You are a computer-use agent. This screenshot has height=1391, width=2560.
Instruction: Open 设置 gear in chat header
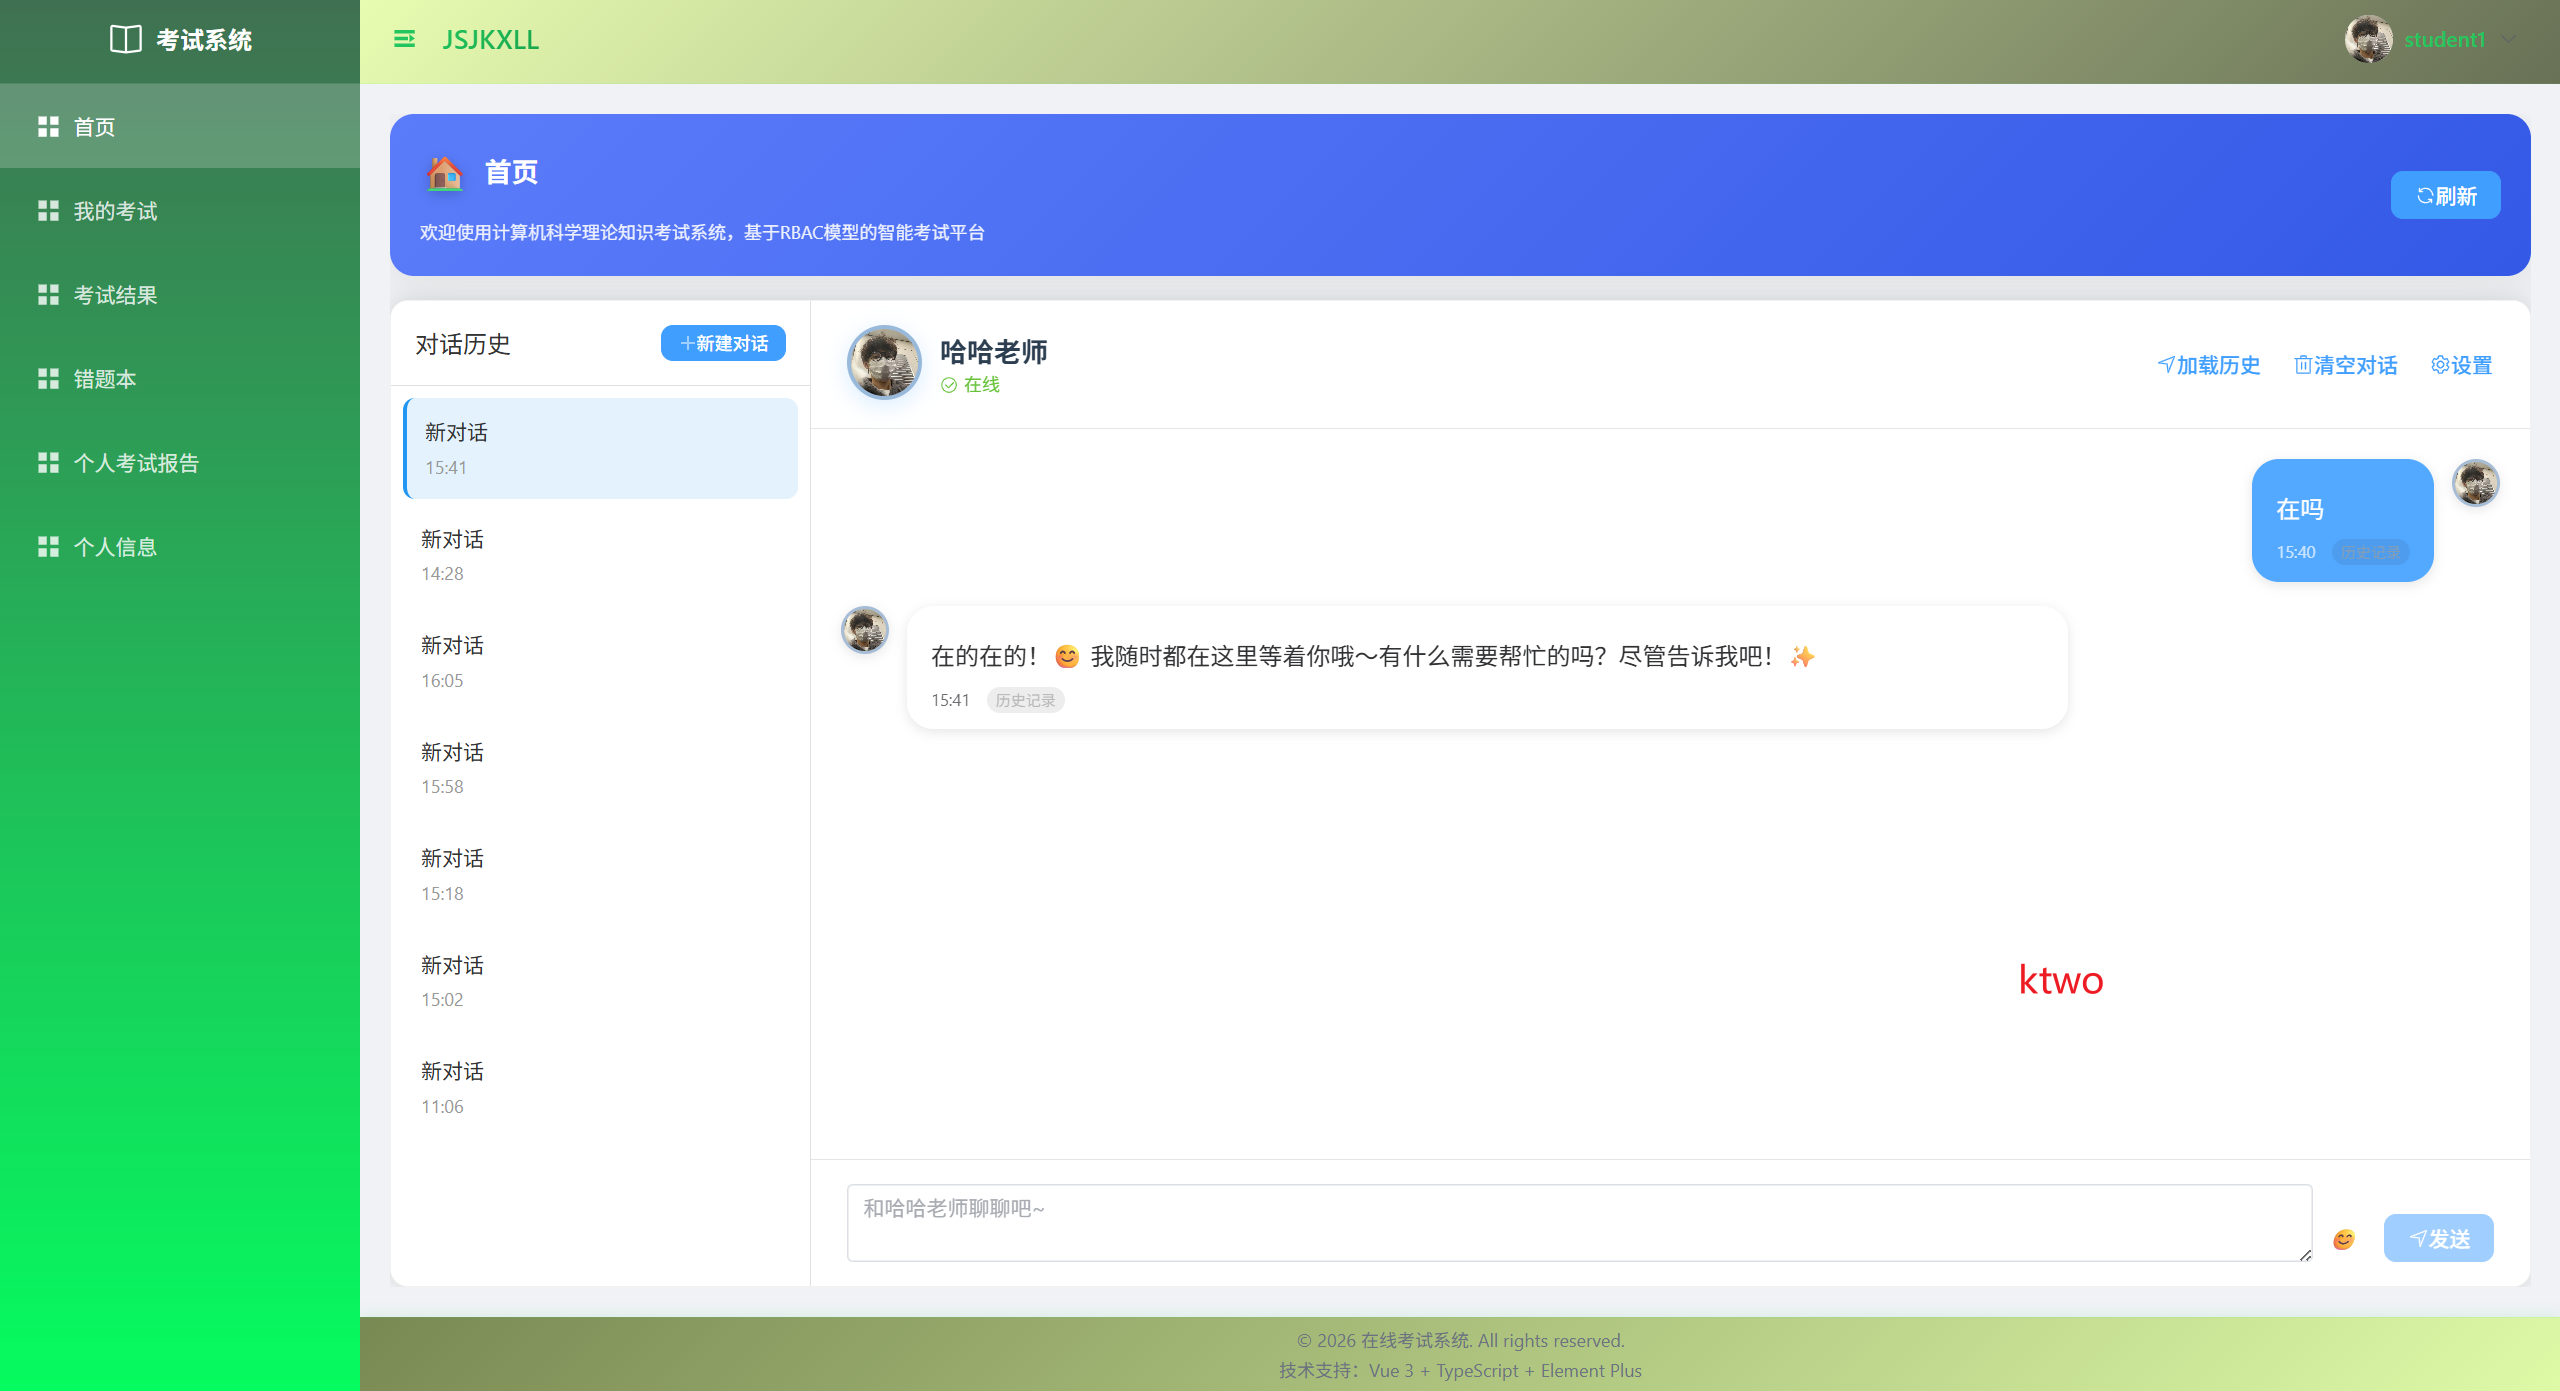(2461, 365)
